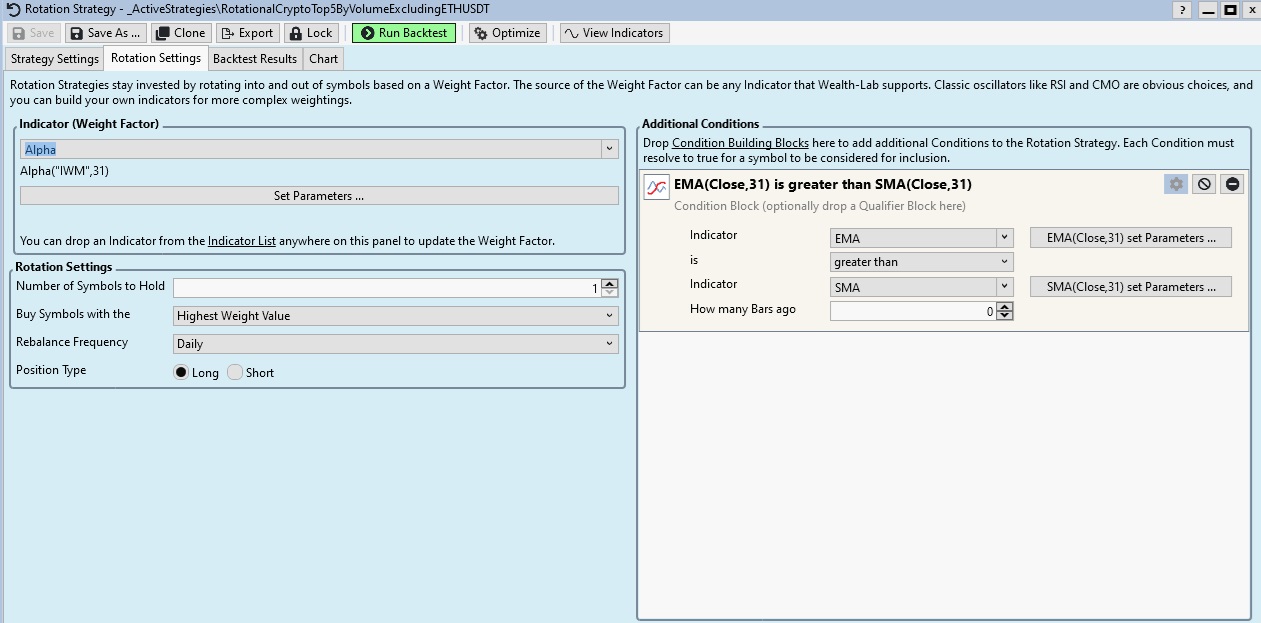Click View Indicators in the toolbar
The height and width of the screenshot is (623, 1261).
(x=614, y=33)
